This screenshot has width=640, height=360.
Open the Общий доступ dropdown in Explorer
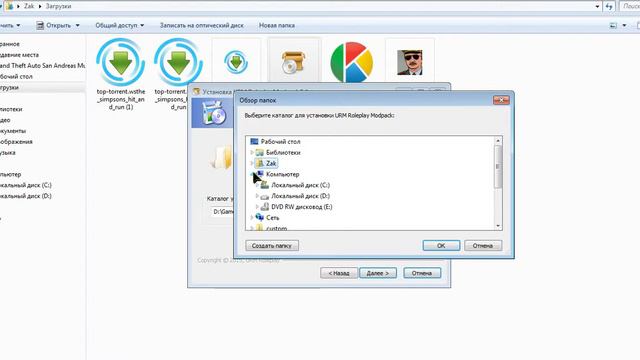point(120,25)
